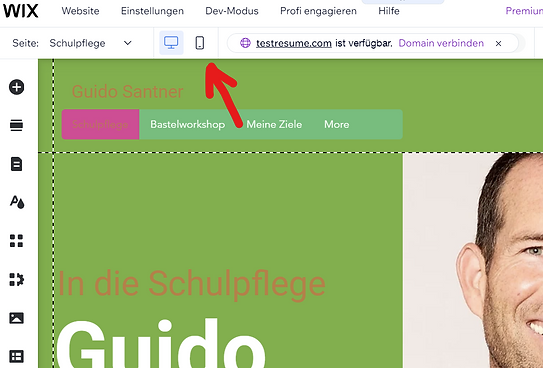
Task: Select the Meine Ziele nav tab
Action: [274, 124]
